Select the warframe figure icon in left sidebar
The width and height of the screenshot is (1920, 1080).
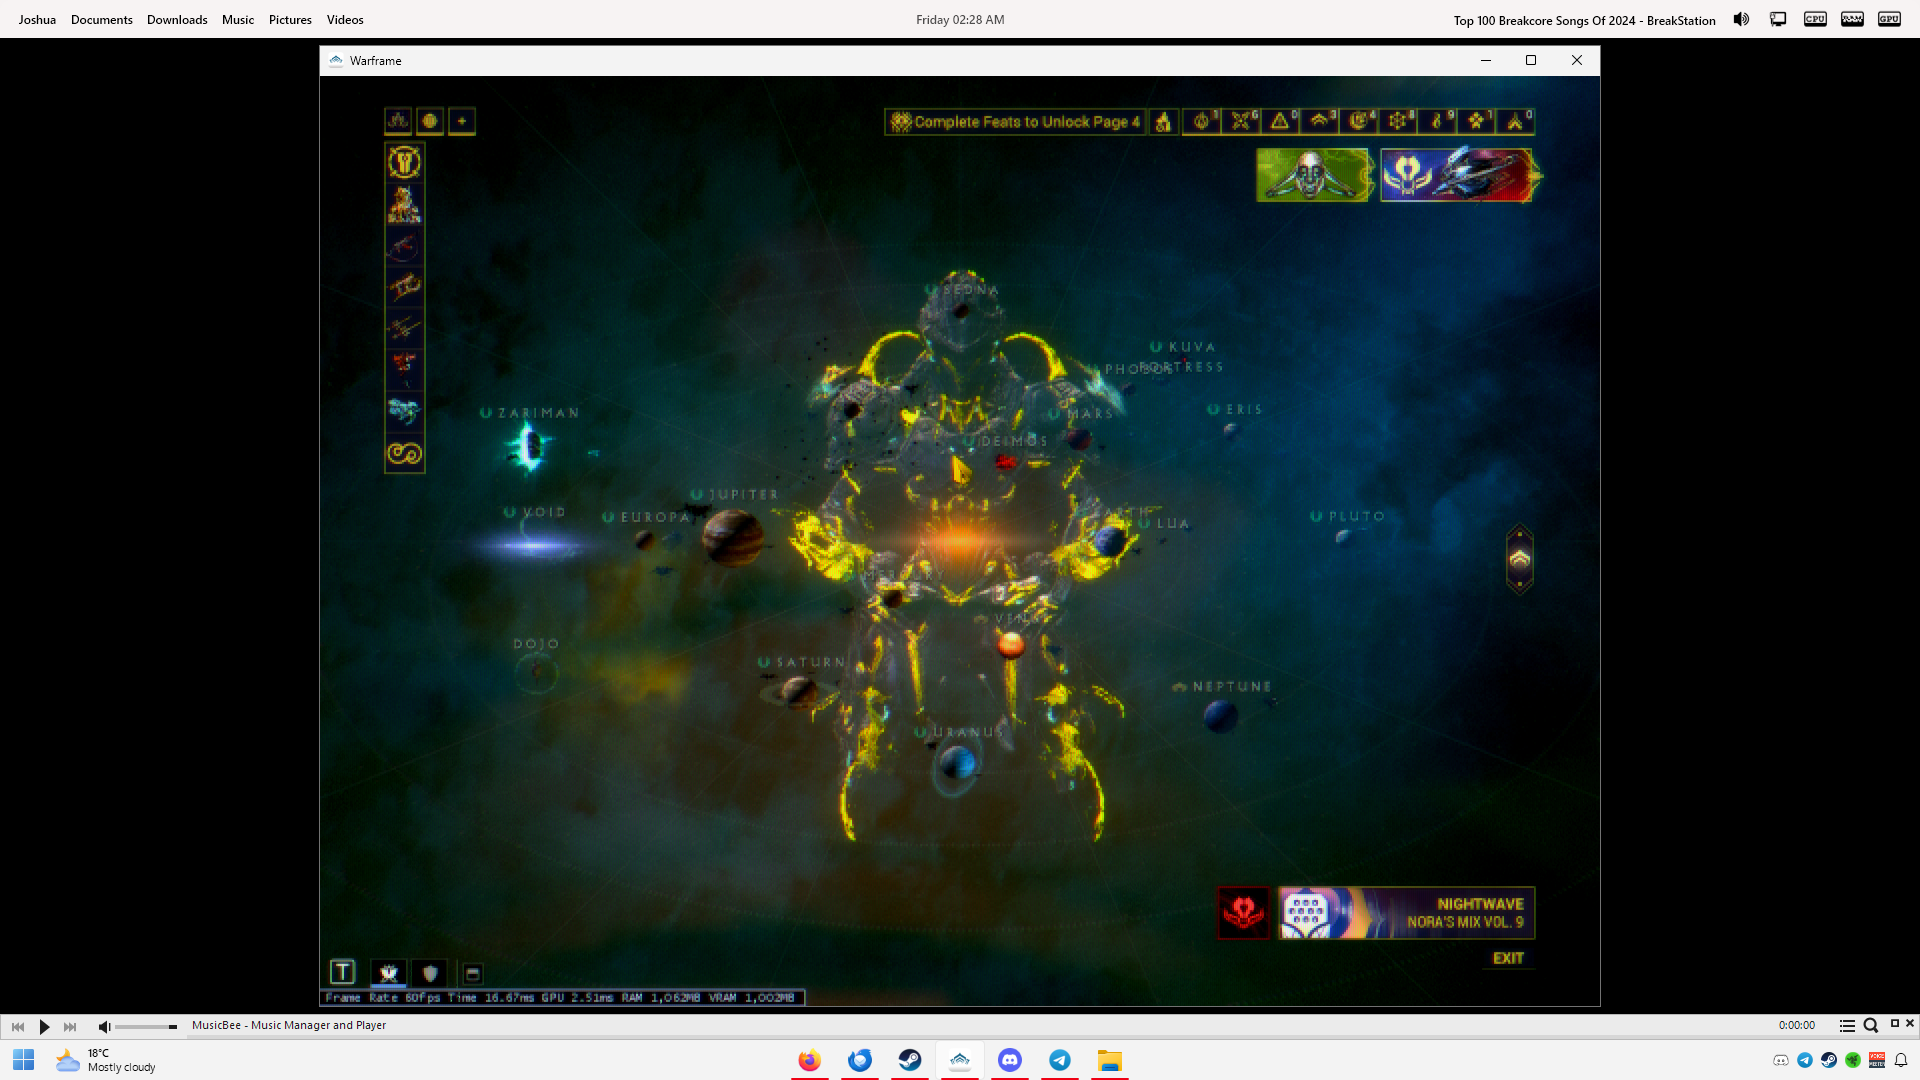point(404,204)
